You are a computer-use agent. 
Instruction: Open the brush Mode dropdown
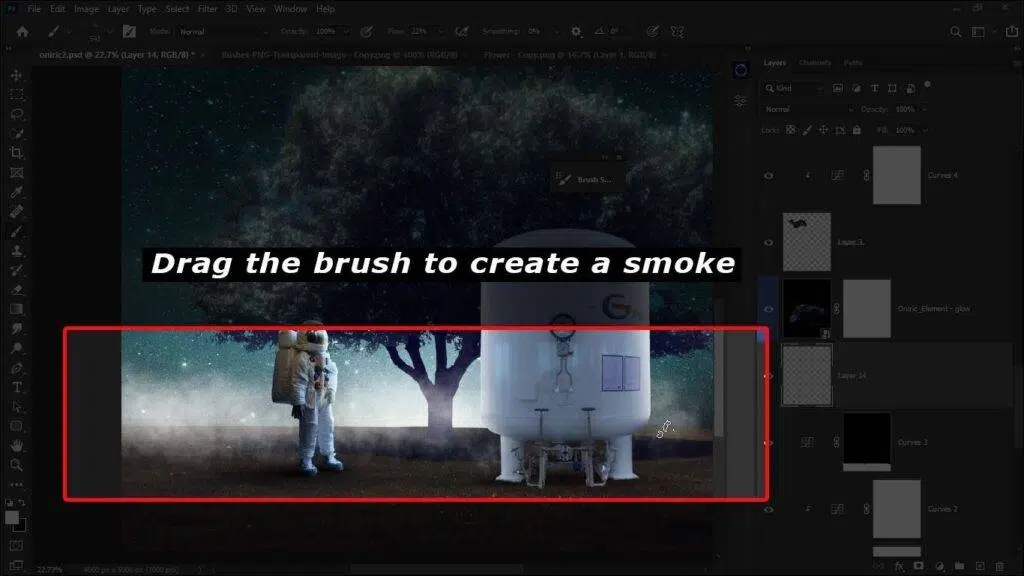pos(223,31)
